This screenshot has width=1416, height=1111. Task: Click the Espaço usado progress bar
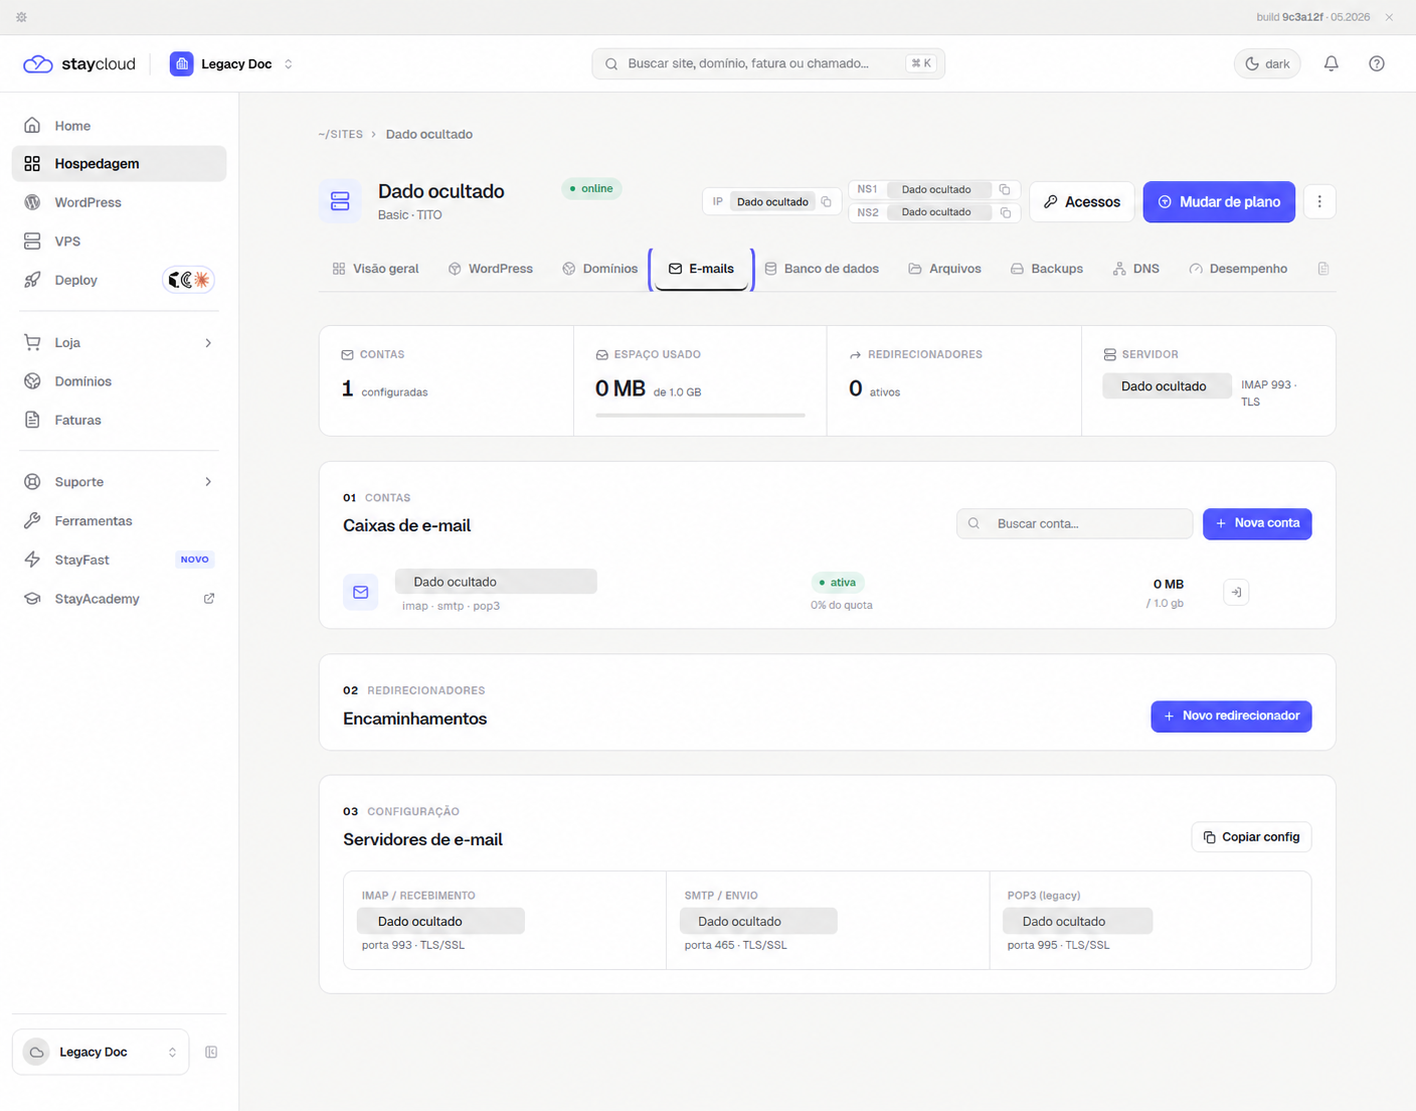pos(700,414)
